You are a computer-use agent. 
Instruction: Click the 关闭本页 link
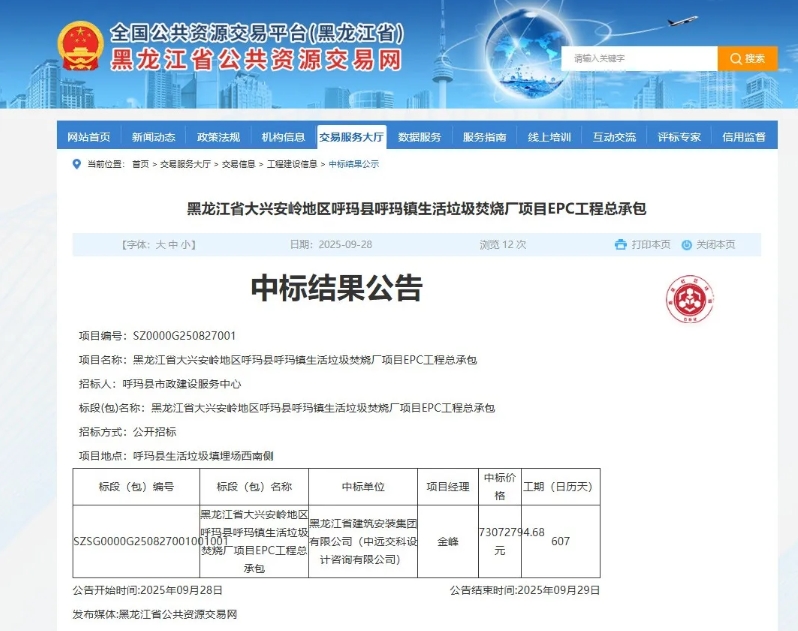(x=715, y=244)
